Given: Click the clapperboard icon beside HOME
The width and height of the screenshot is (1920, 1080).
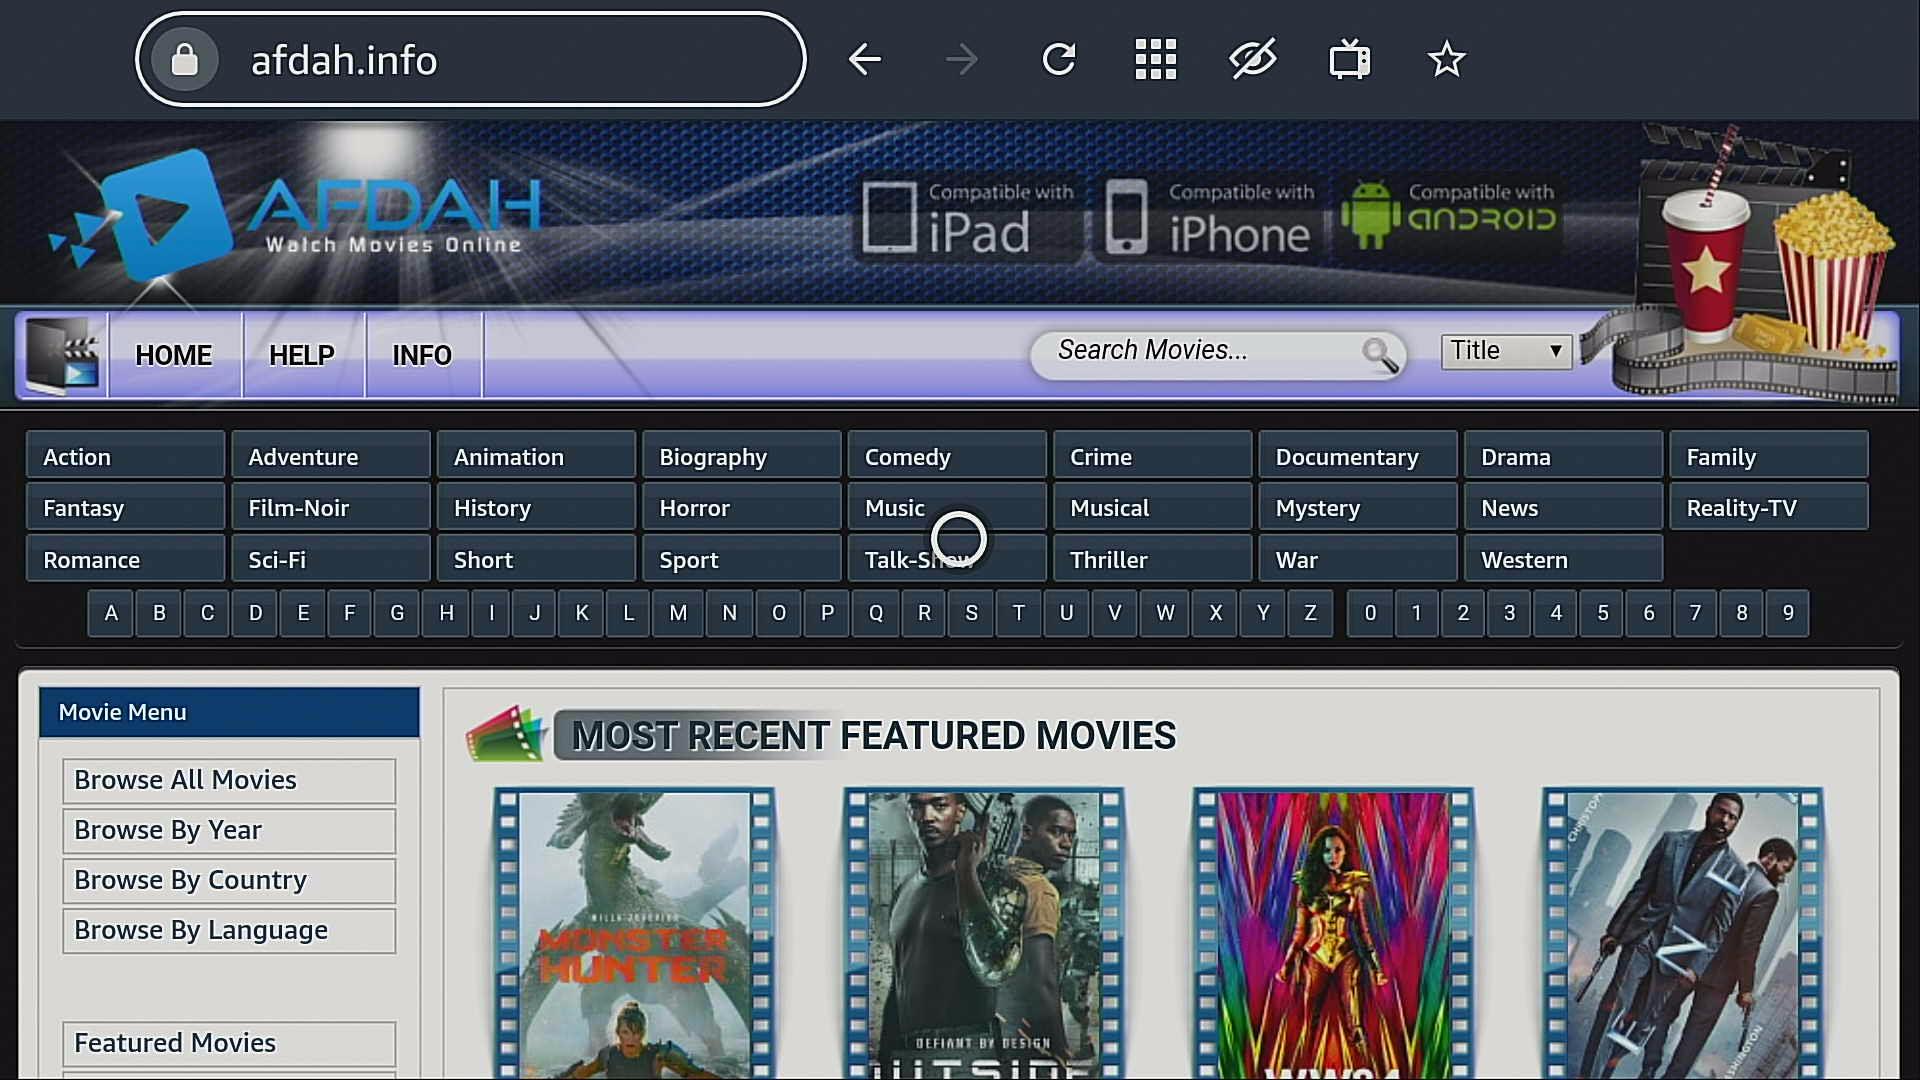Looking at the screenshot, I should pyautogui.click(x=63, y=355).
